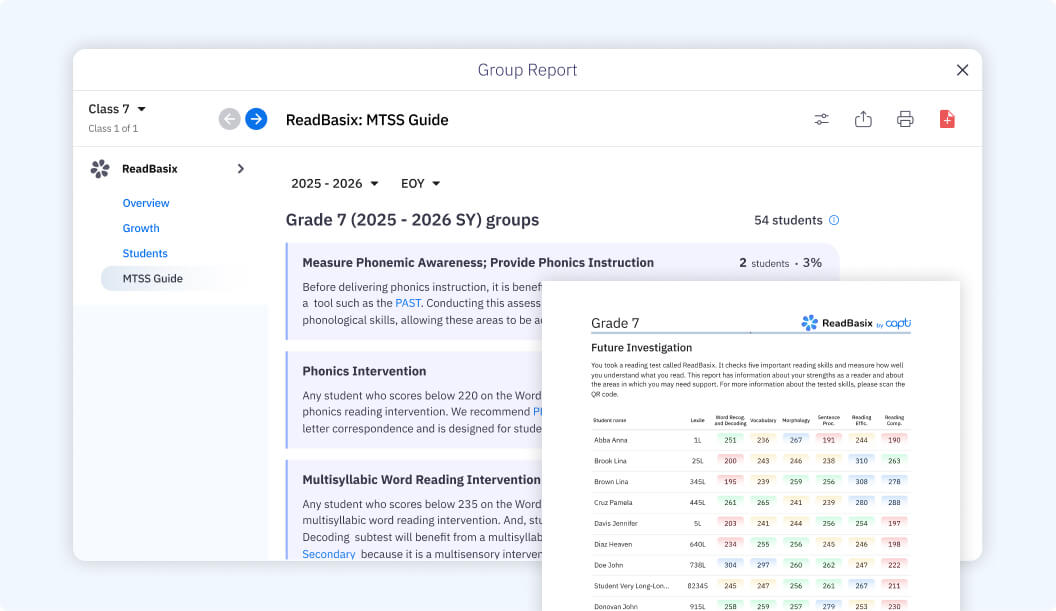Click the '2 students · 3%' count
1056x611 pixels.
point(780,263)
